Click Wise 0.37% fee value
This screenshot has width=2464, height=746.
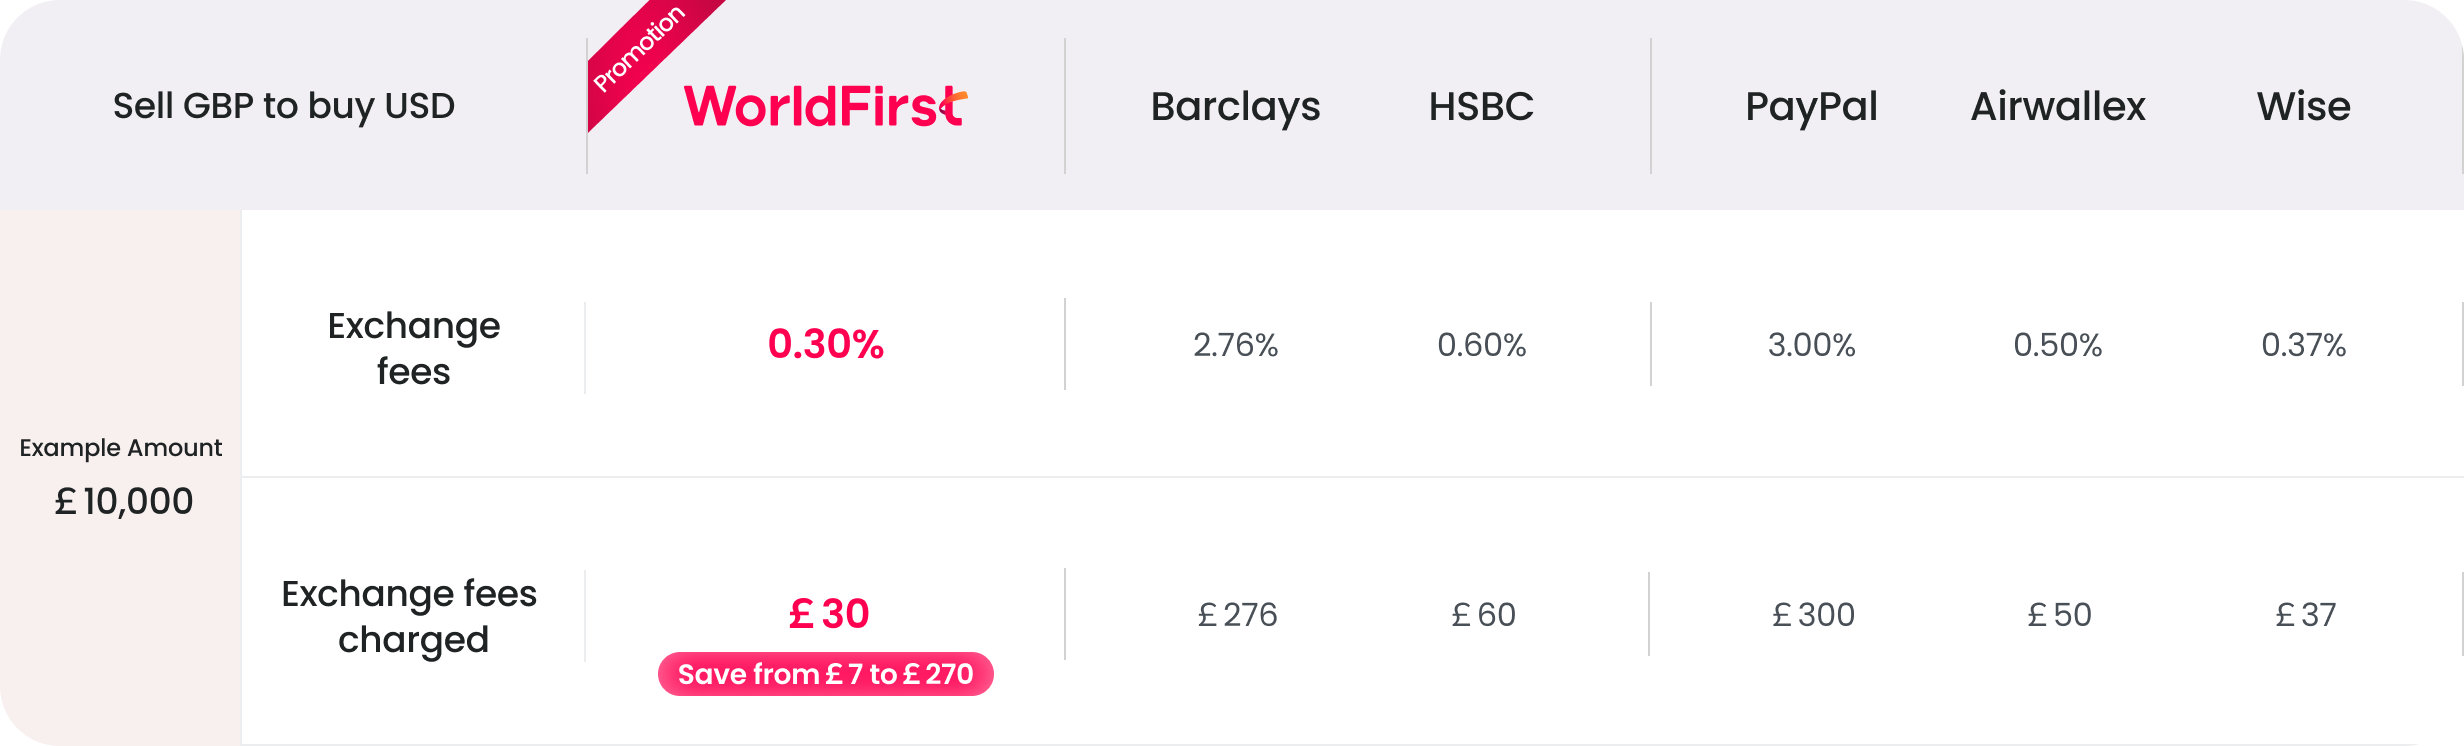click(x=2303, y=345)
